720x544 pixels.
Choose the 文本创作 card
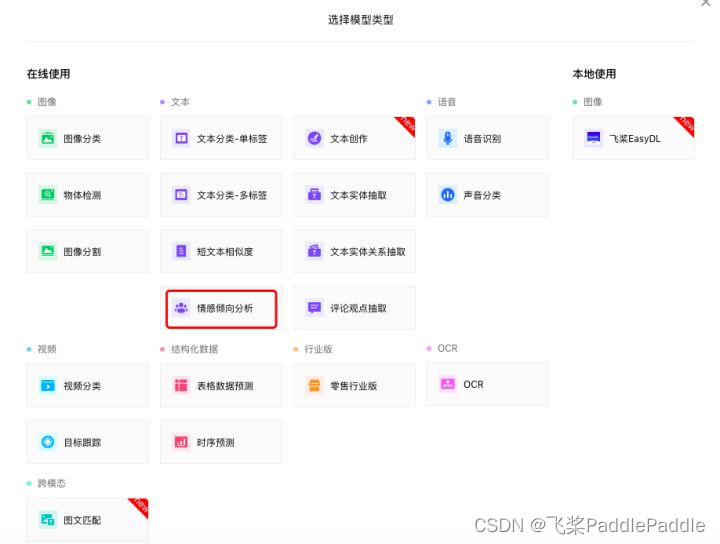click(x=354, y=138)
